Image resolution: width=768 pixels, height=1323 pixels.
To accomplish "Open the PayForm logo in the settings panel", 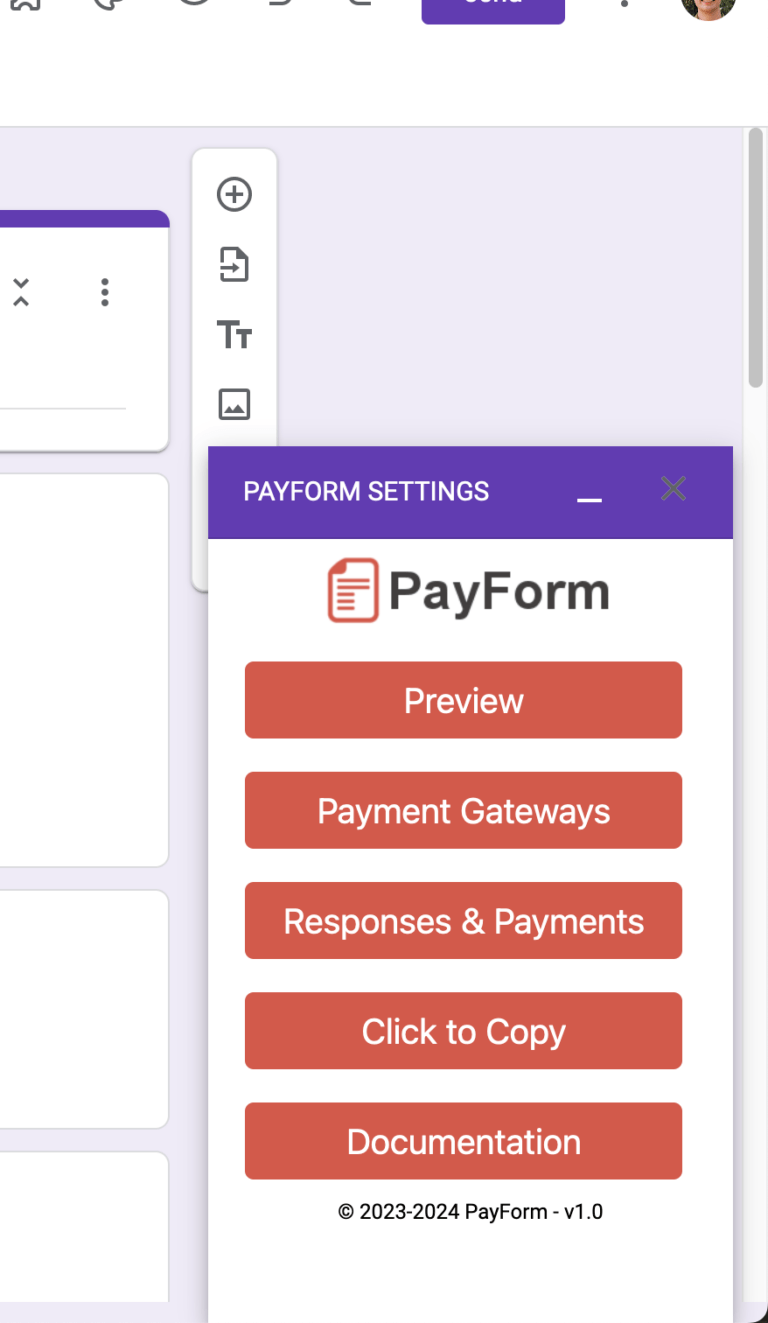I will [x=468, y=590].
